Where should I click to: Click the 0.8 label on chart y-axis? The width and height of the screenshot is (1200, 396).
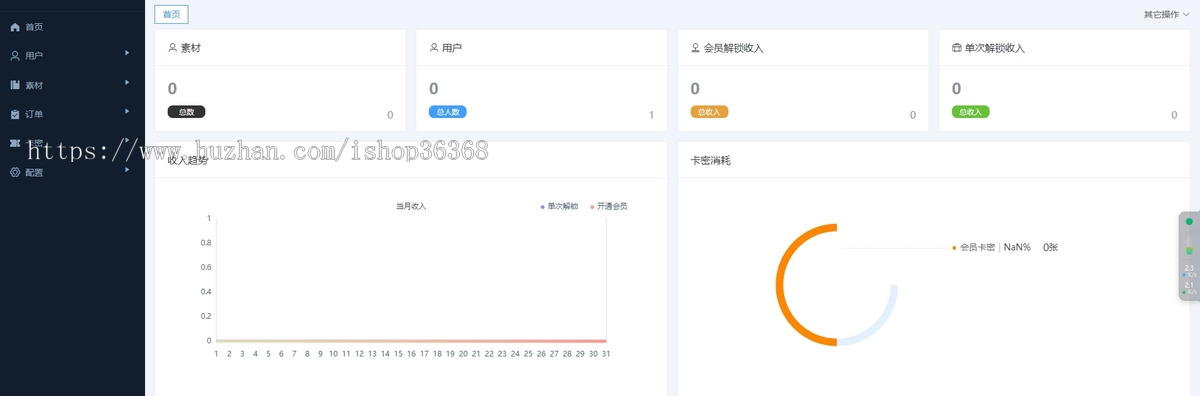[x=206, y=242]
